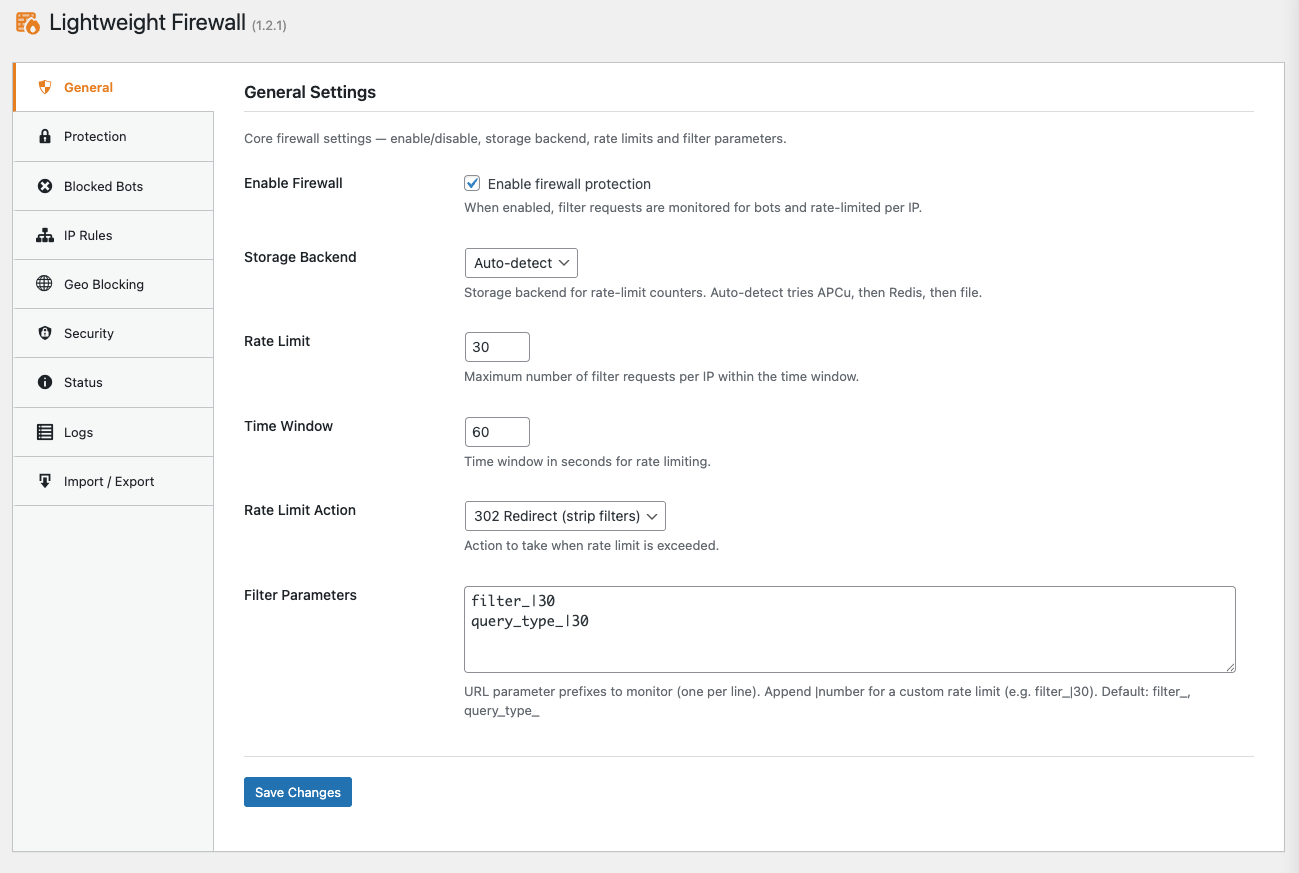The width and height of the screenshot is (1299, 873).
Task: Click inside the Filter Parameters text area
Action: pyautogui.click(x=848, y=628)
